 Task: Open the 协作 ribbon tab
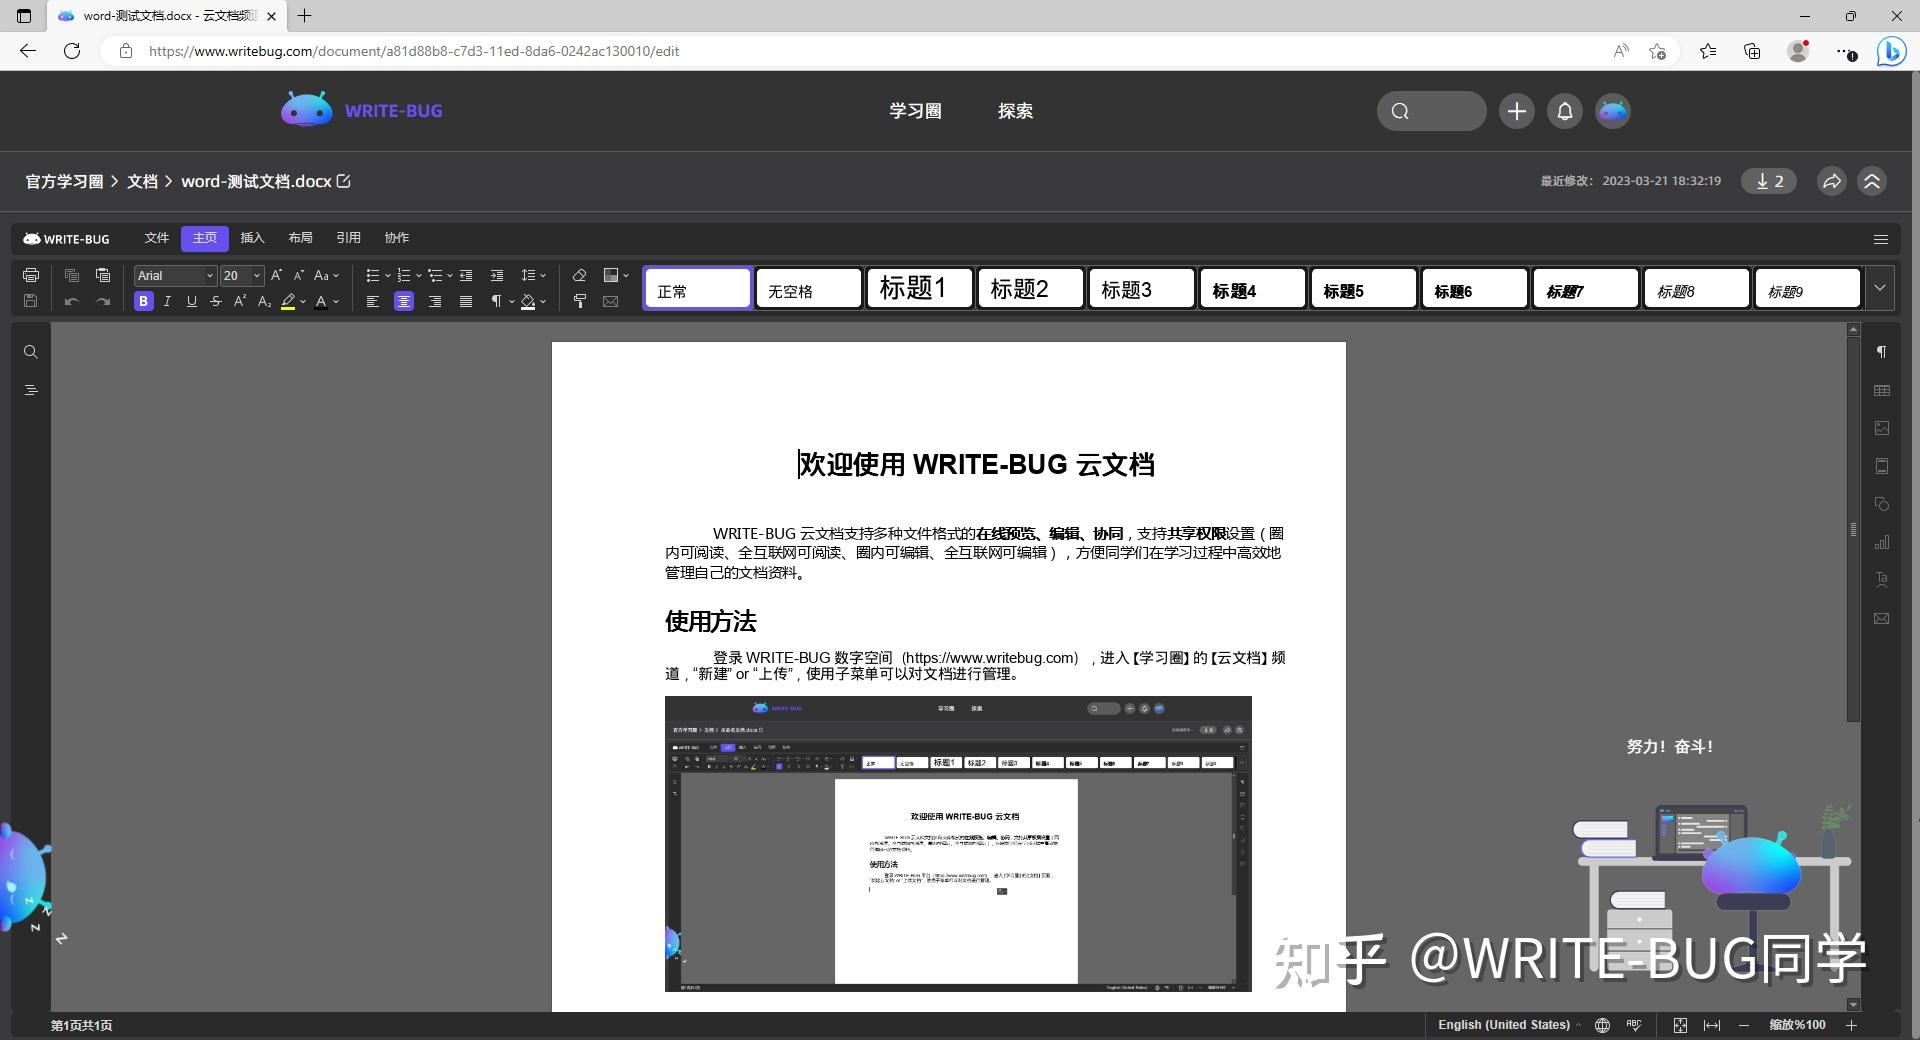tap(396, 238)
